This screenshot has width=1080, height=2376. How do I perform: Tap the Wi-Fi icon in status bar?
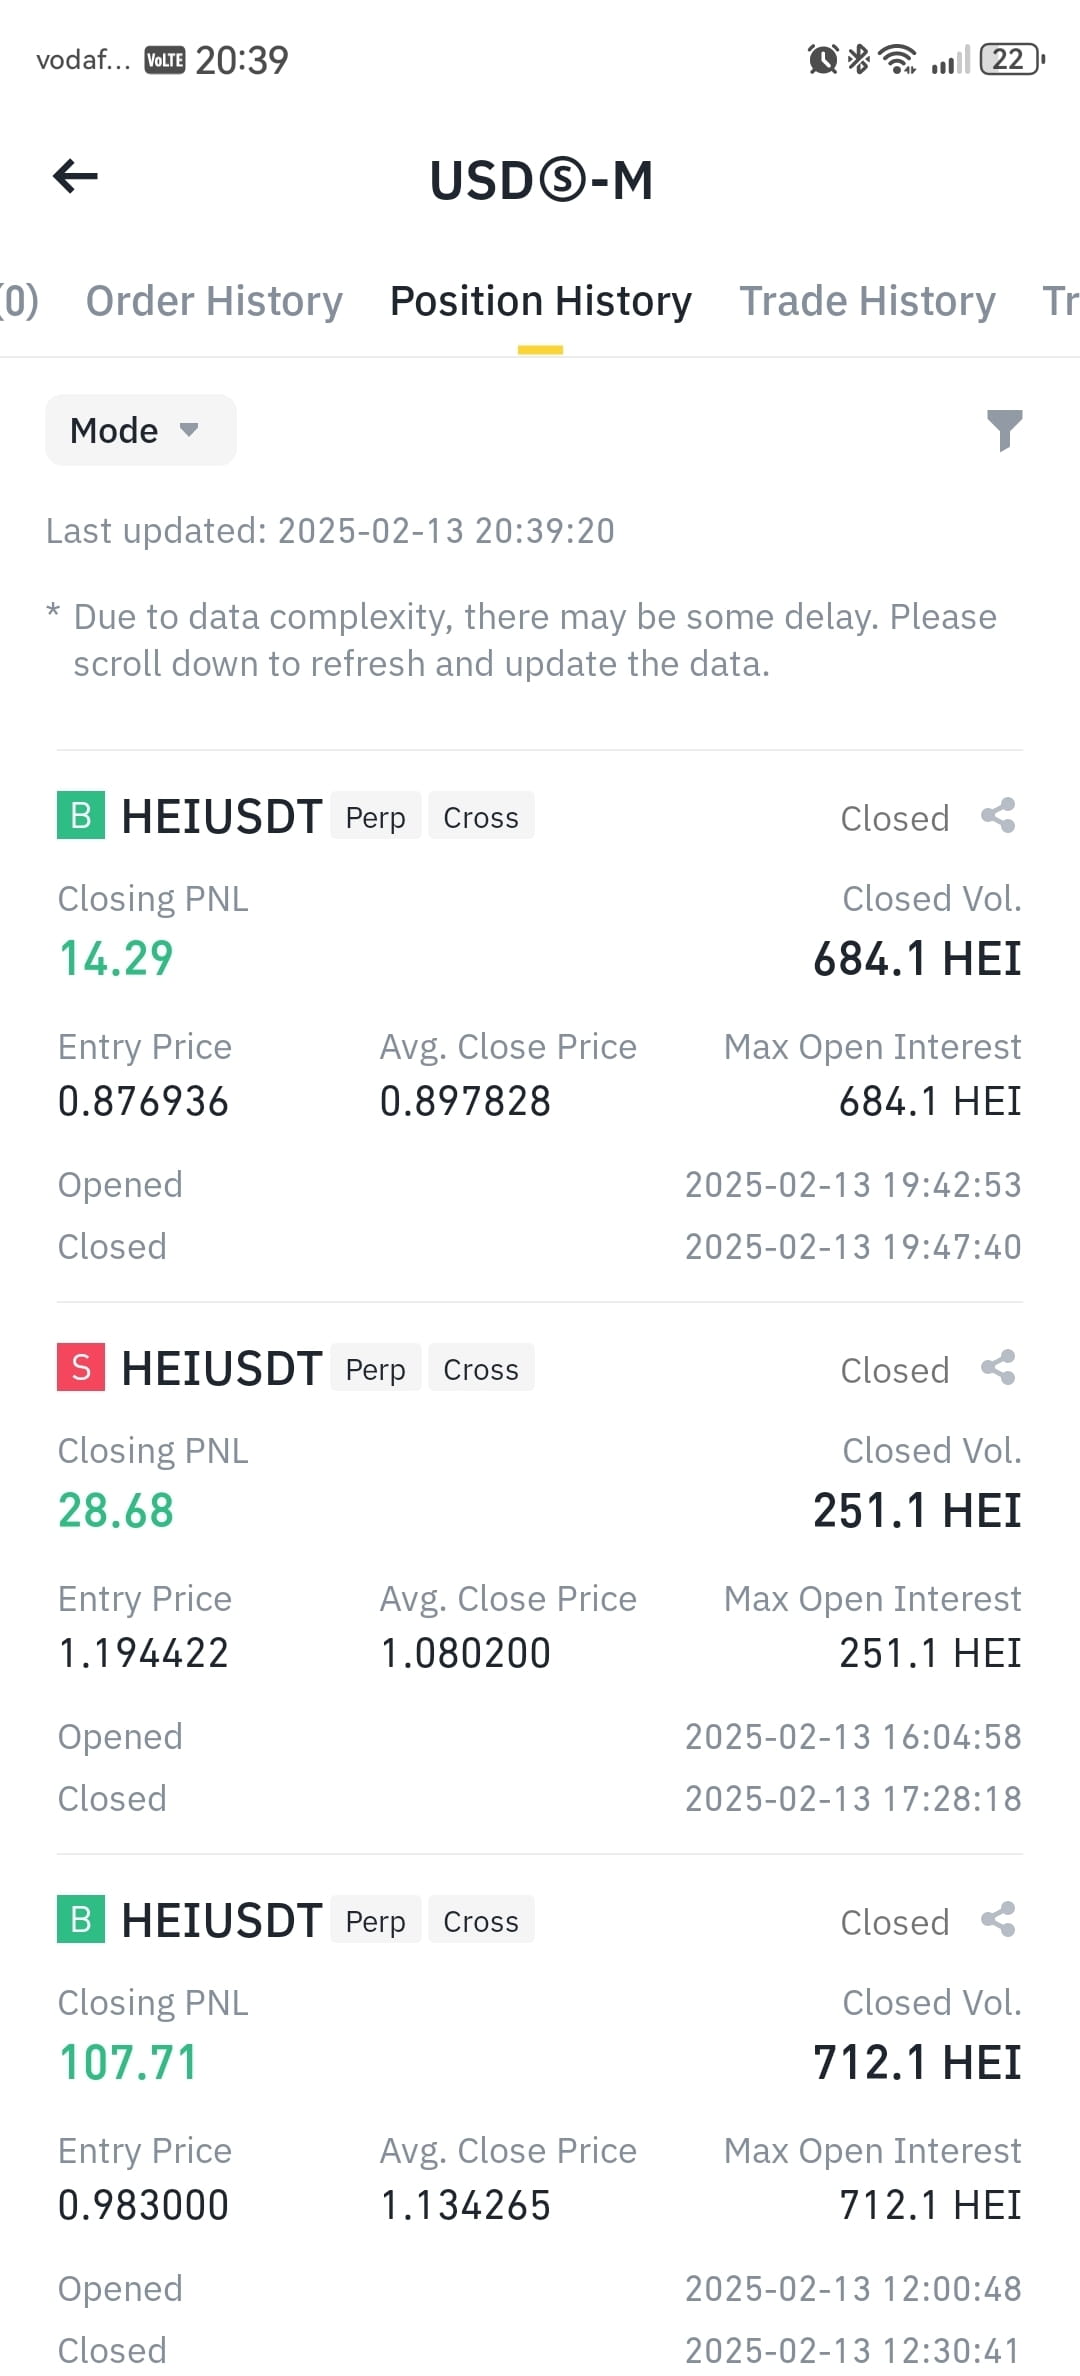[x=899, y=60]
